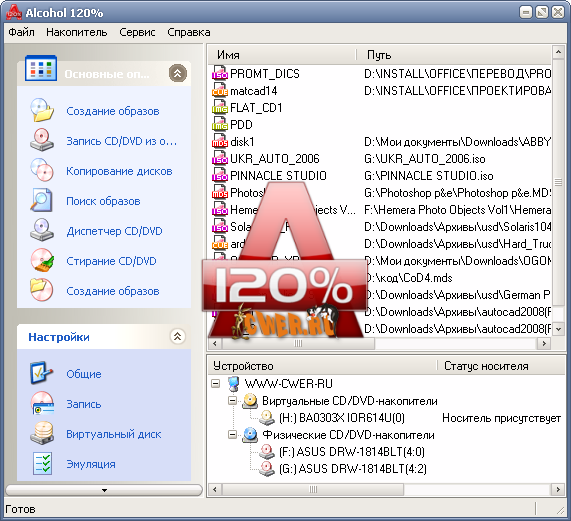Click the ISO icon of PINNACLE STUDIO
The image size is (571, 521).
[220, 175]
